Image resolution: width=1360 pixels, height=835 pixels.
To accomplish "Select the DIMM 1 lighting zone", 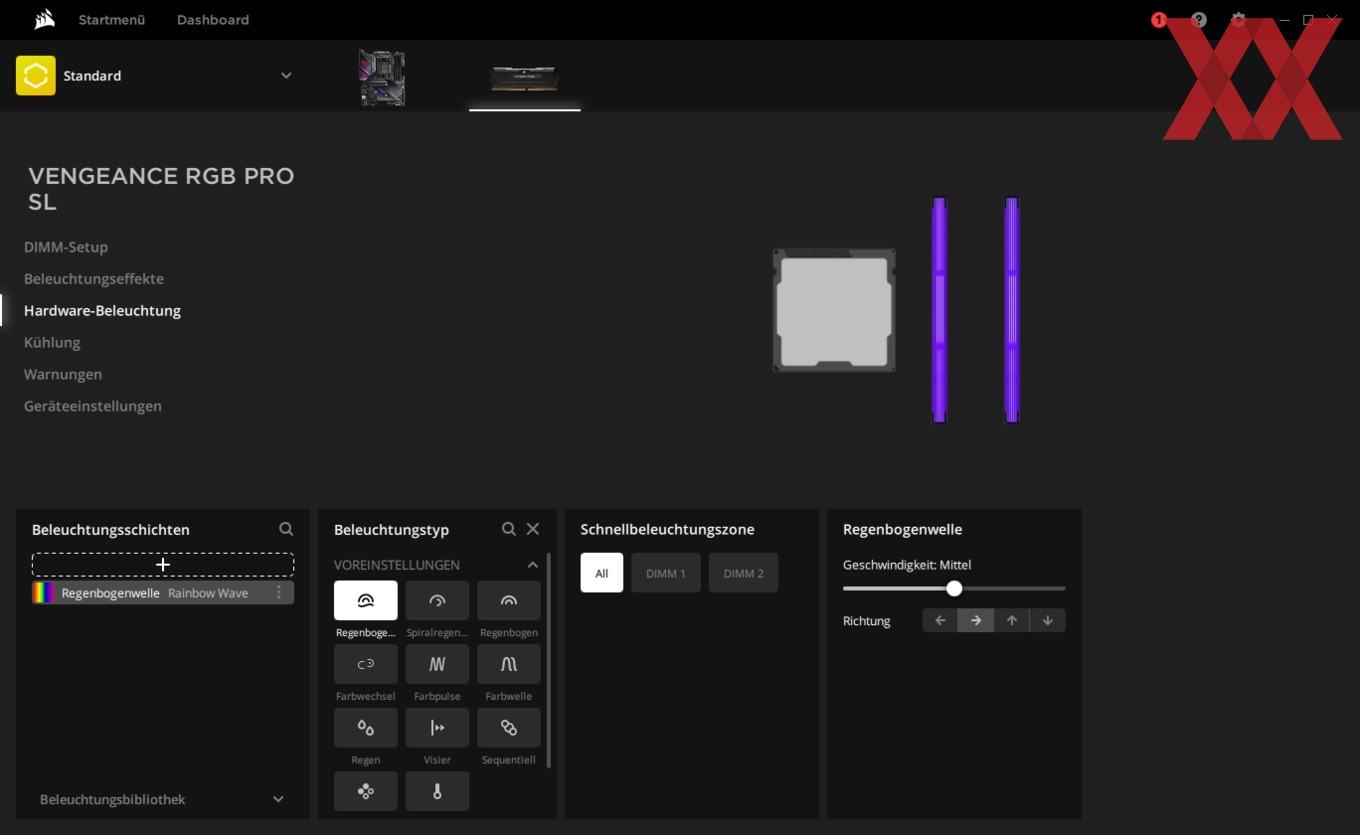I will point(666,573).
